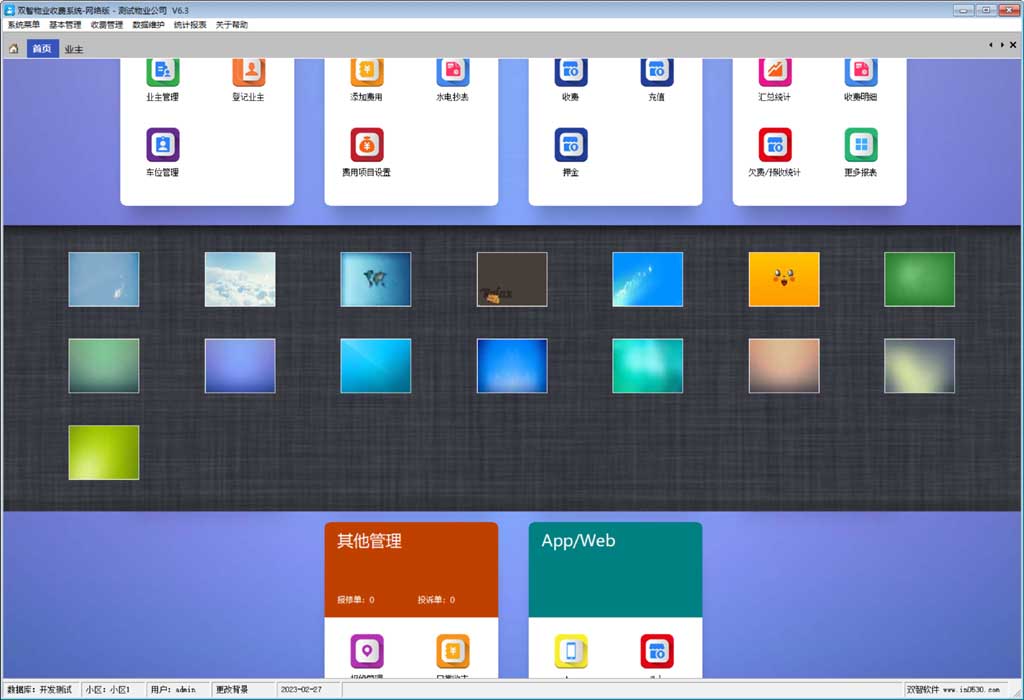Click the 双智软件 website link in the status bar

coord(953,690)
